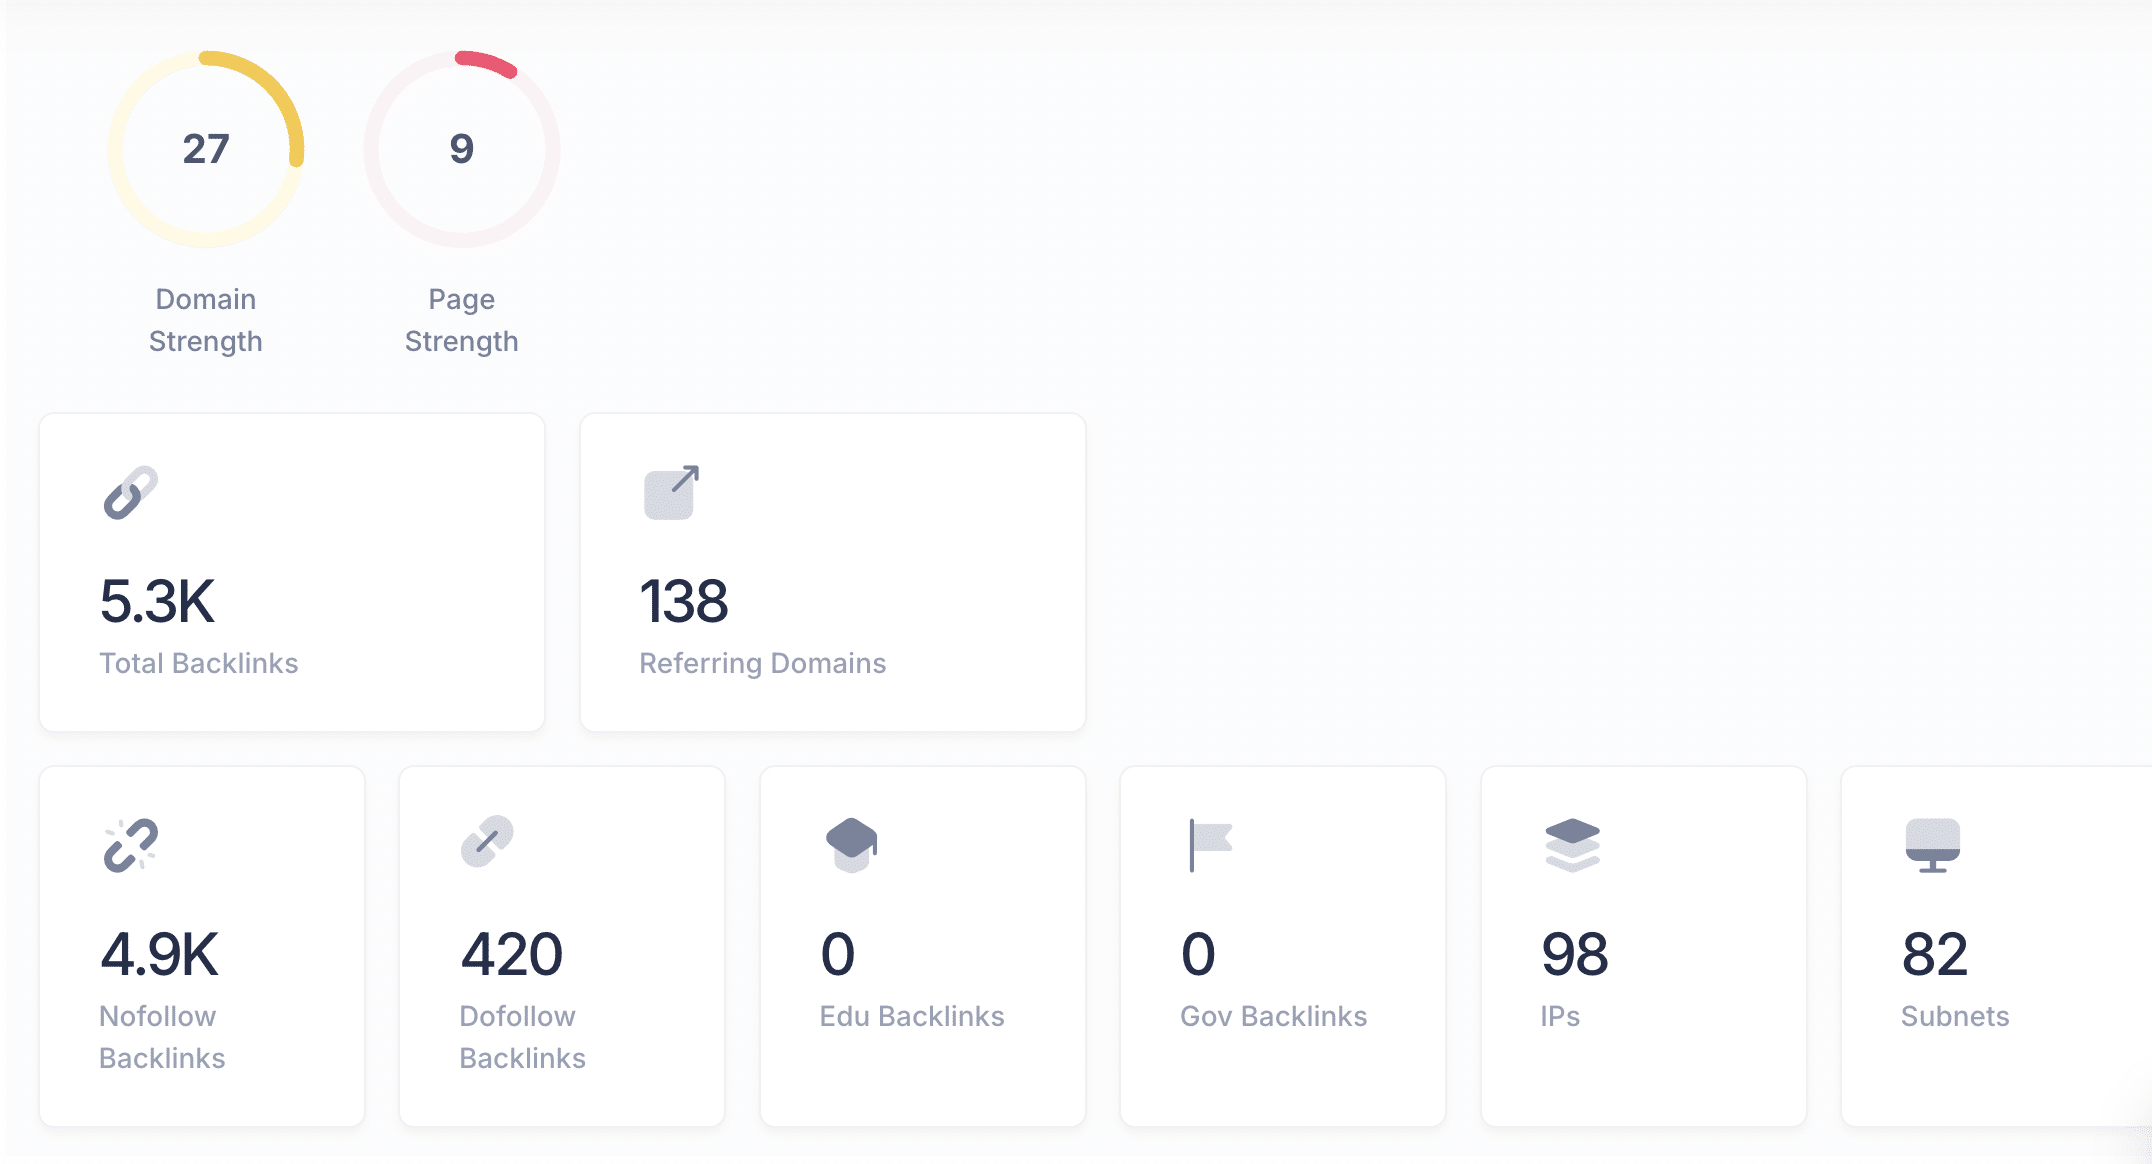Click the 82 Subnets count

[1934, 954]
